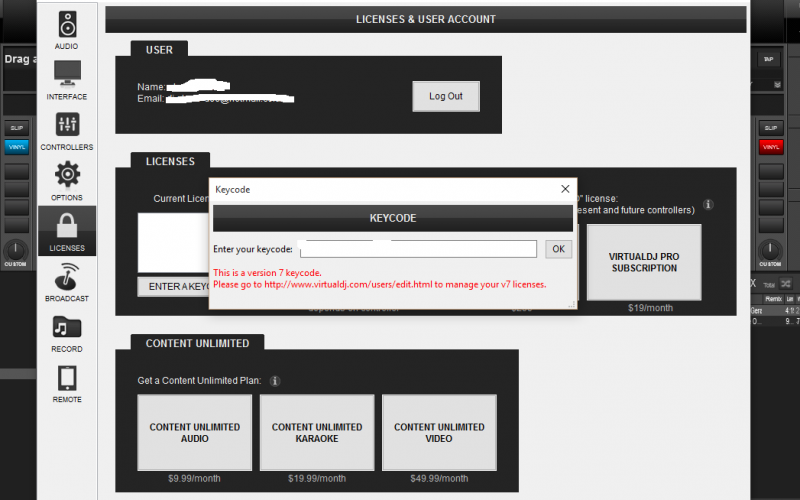This screenshot has height=500, width=800.
Task: Open the Options gear section
Action: 67,181
